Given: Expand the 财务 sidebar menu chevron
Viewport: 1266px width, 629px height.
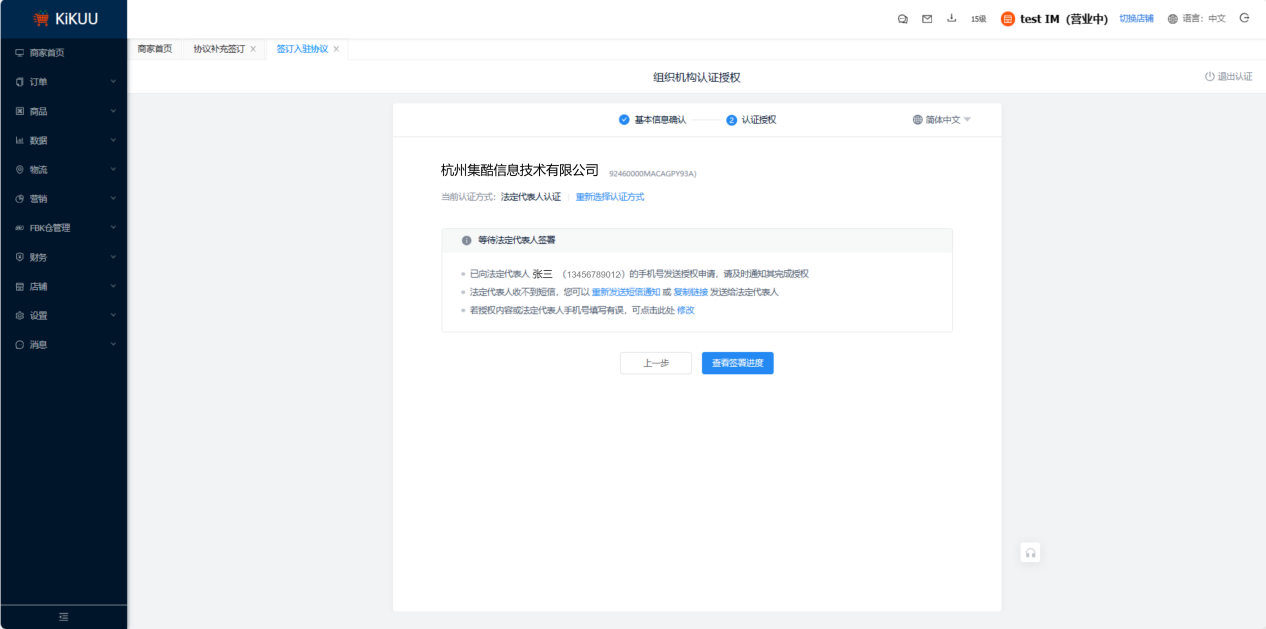Looking at the screenshot, I should tap(113, 257).
